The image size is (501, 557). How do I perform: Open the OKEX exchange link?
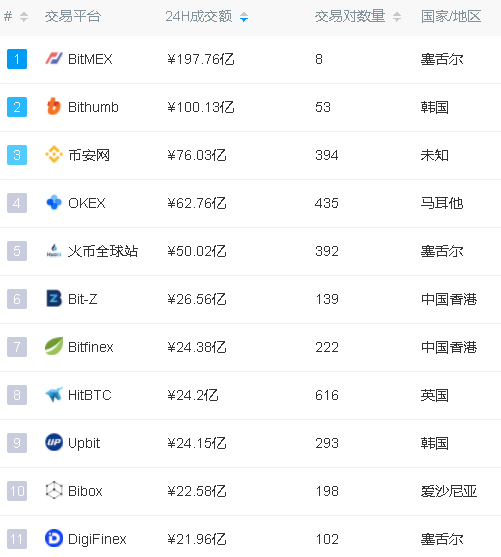(x=87, y=203)
